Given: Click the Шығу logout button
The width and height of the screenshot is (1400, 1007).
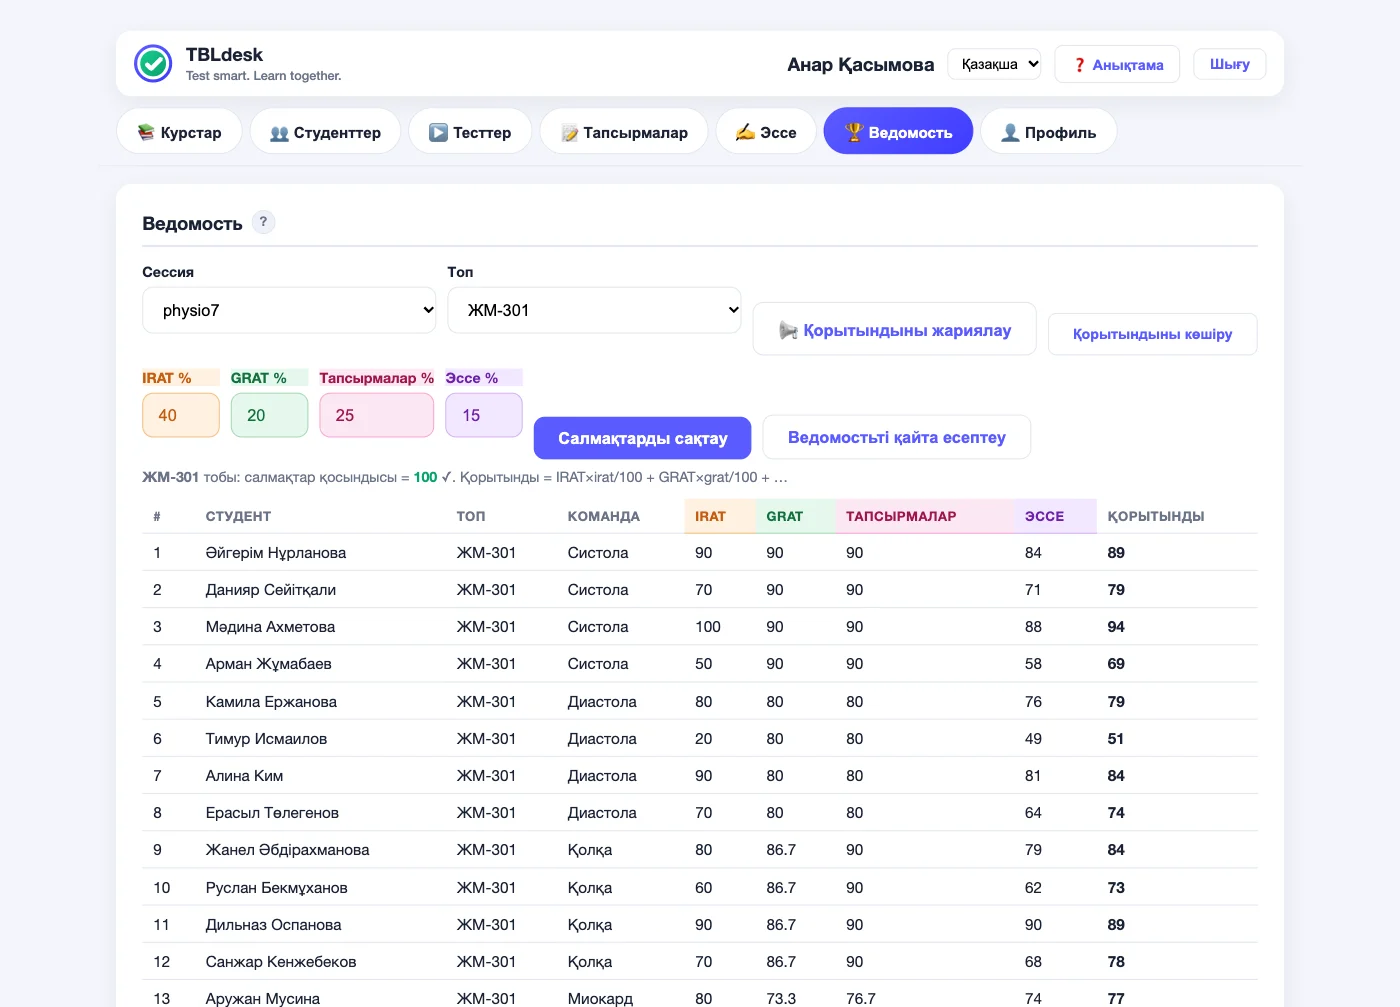Looking at the screenshot, I should tap(1229, 64).
